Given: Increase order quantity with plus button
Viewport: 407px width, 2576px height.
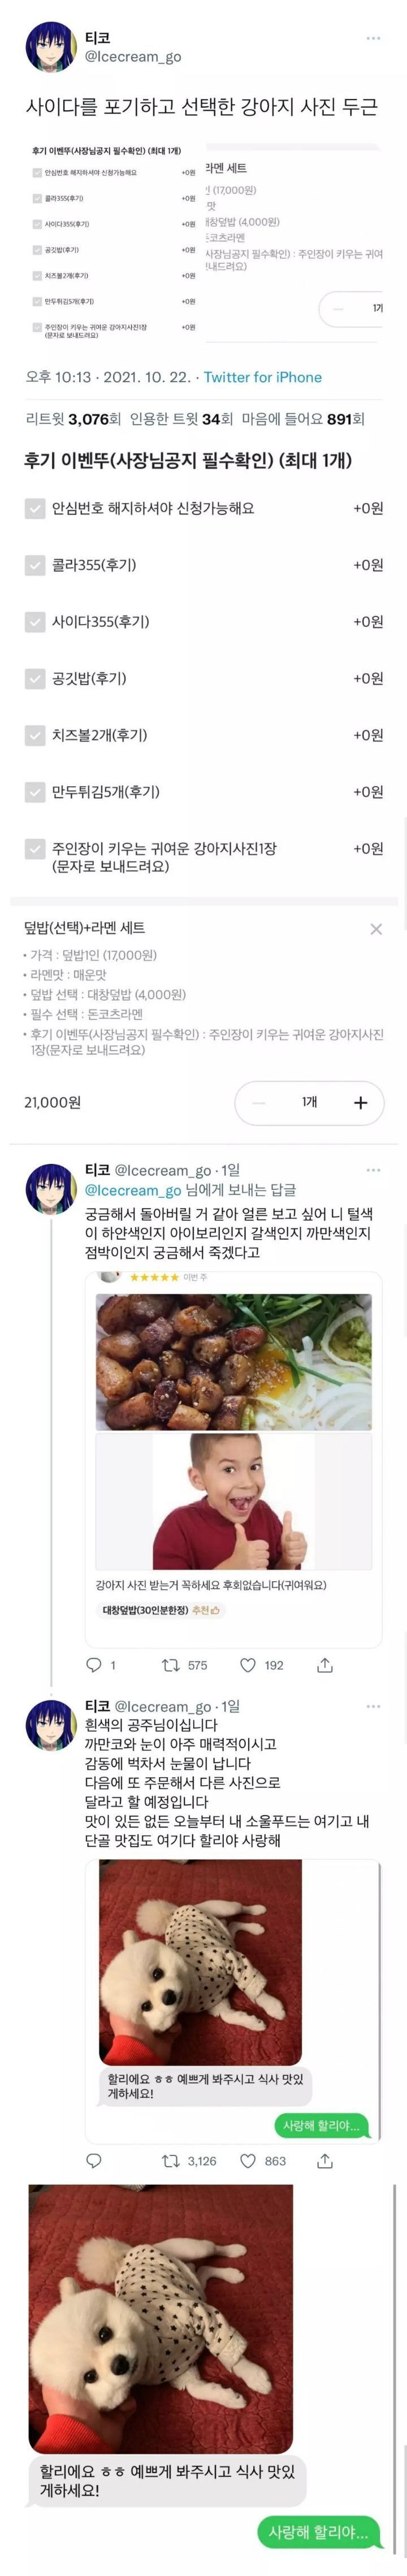Looking at the screenshot, I should pyautogui.click(x=361, y=1103).
